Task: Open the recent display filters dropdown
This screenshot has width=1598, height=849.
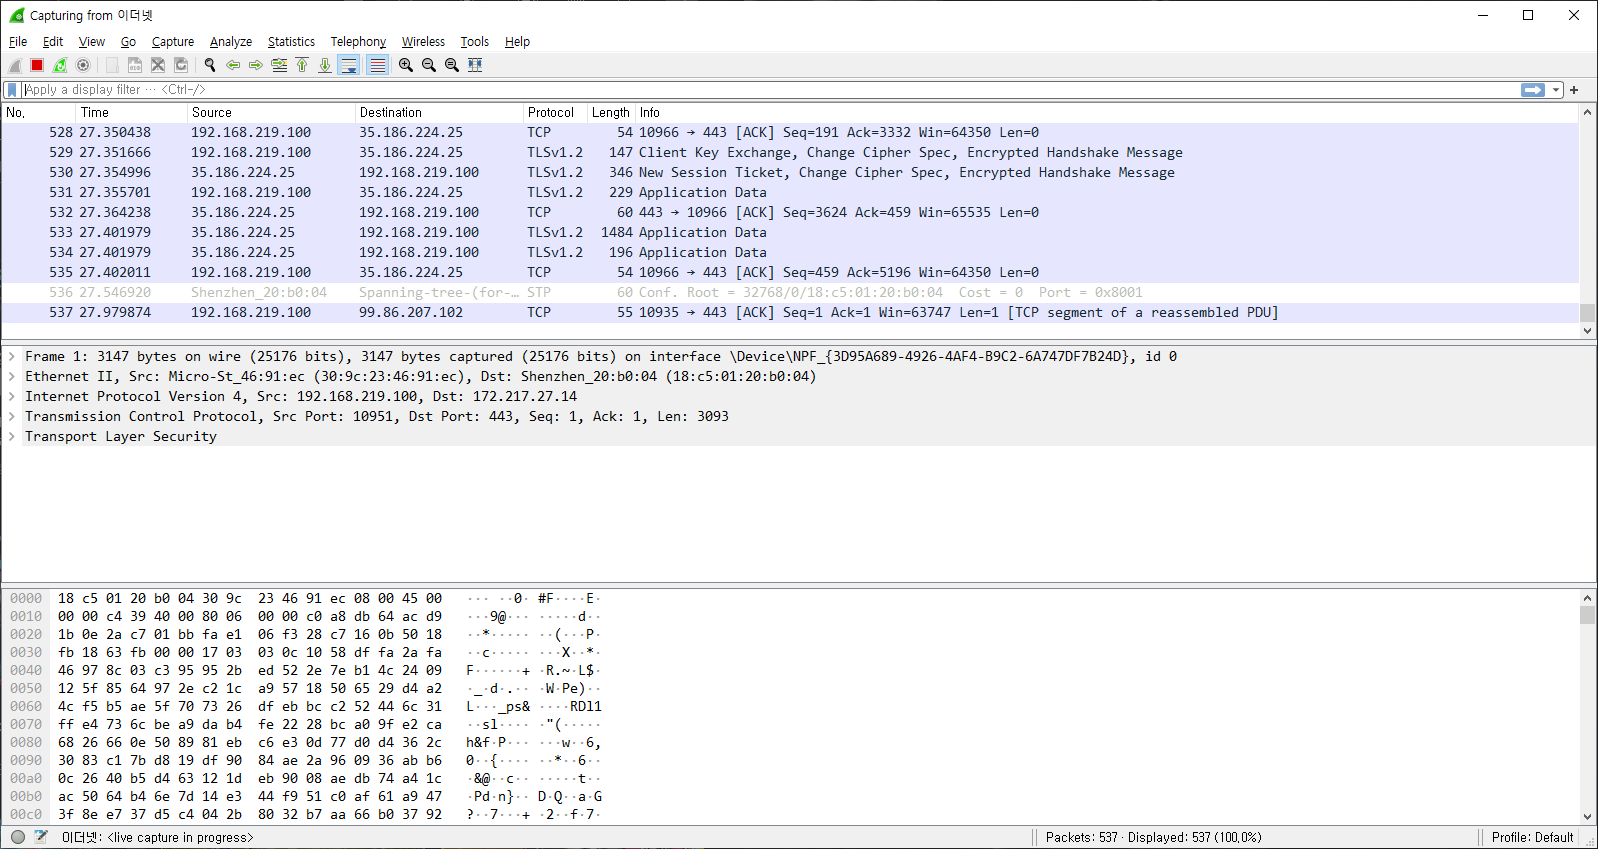Action: [x=1556, y=90]
